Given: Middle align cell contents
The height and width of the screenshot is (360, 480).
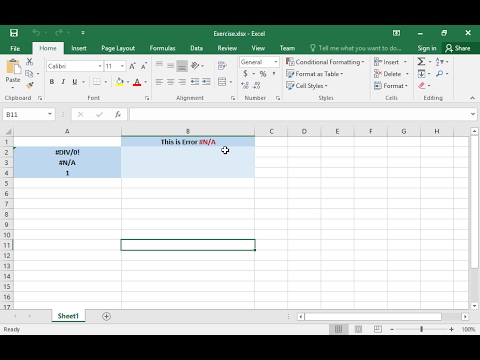Looking at the screenshot, I should click(171, 66).
